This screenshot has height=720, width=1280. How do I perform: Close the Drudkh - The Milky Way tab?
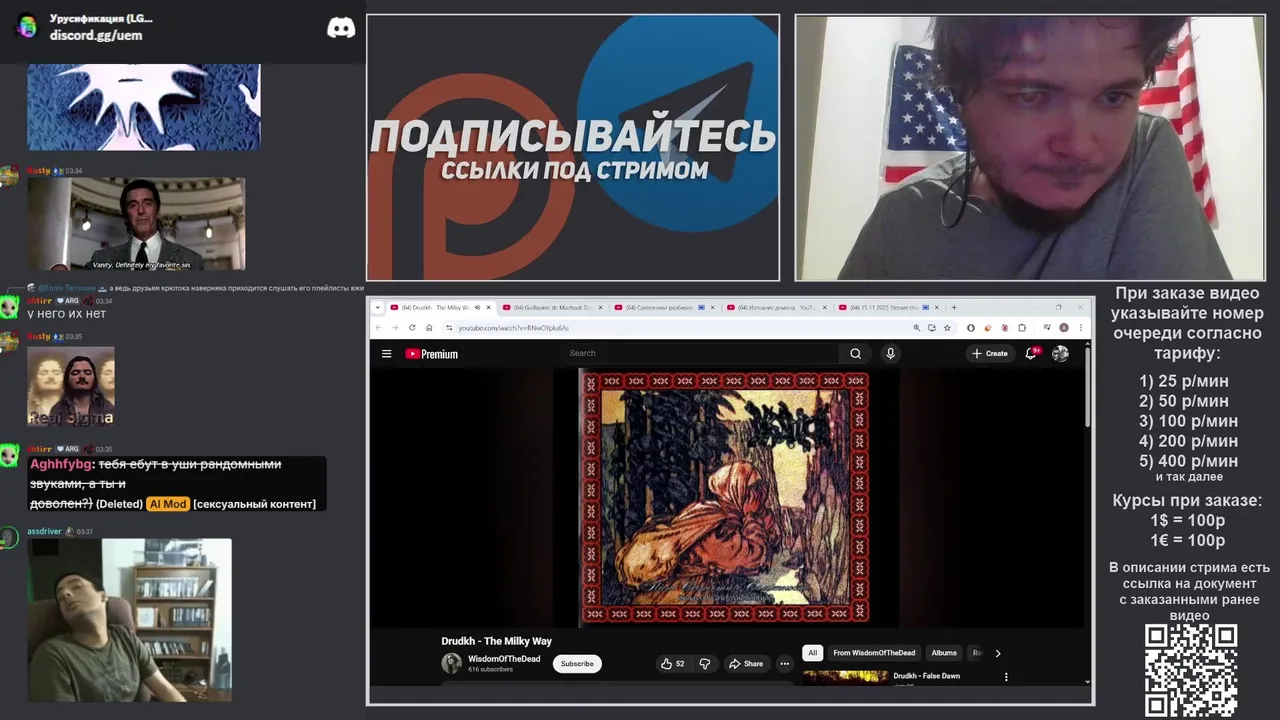(489, 307)
